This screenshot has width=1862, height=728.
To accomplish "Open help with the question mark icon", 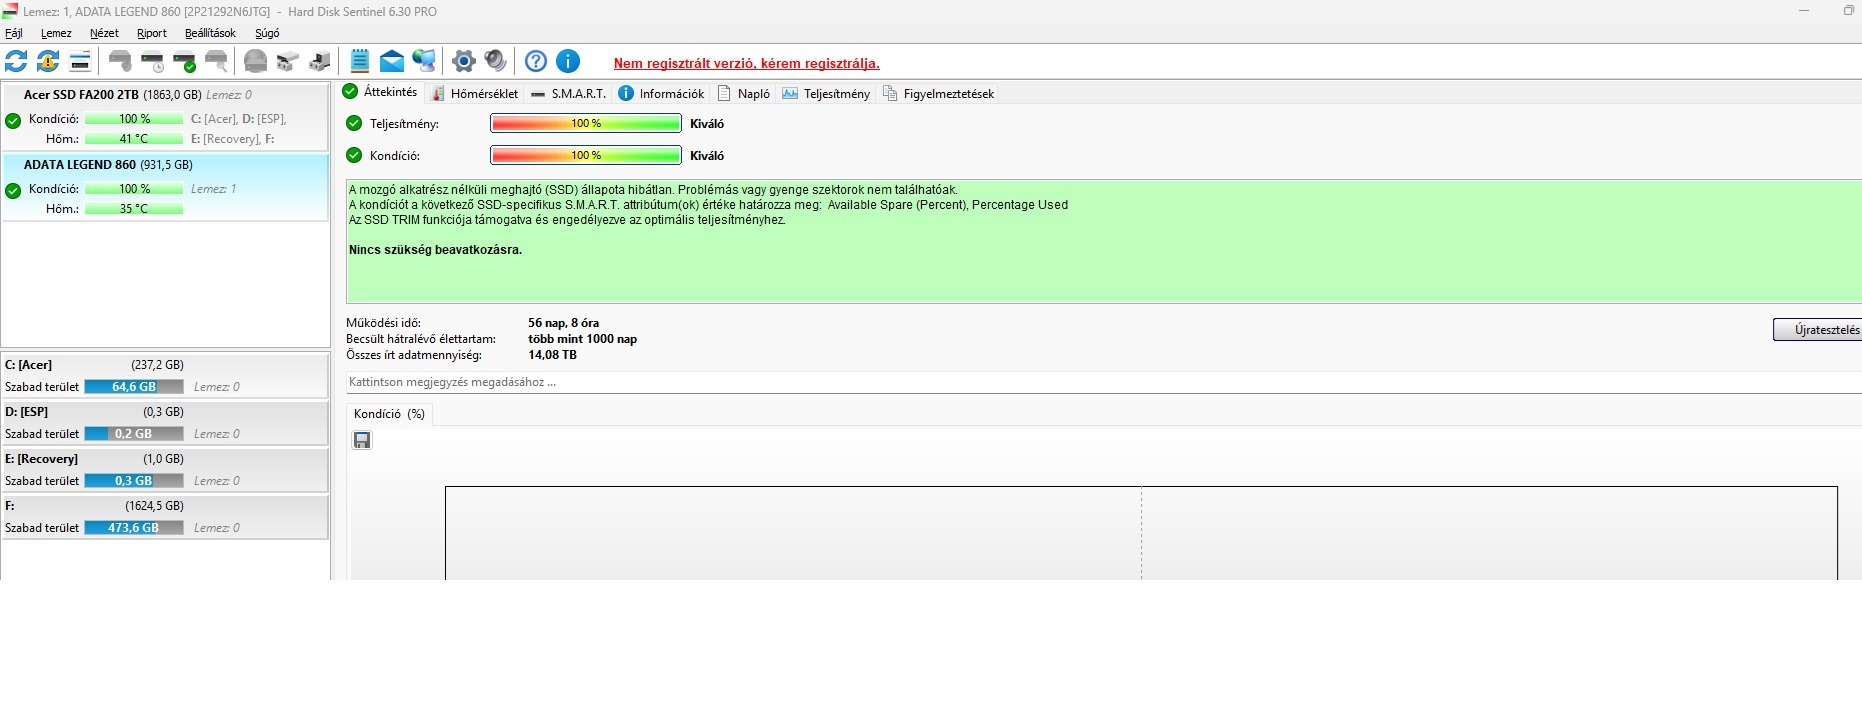I will (x=536, y=61).
